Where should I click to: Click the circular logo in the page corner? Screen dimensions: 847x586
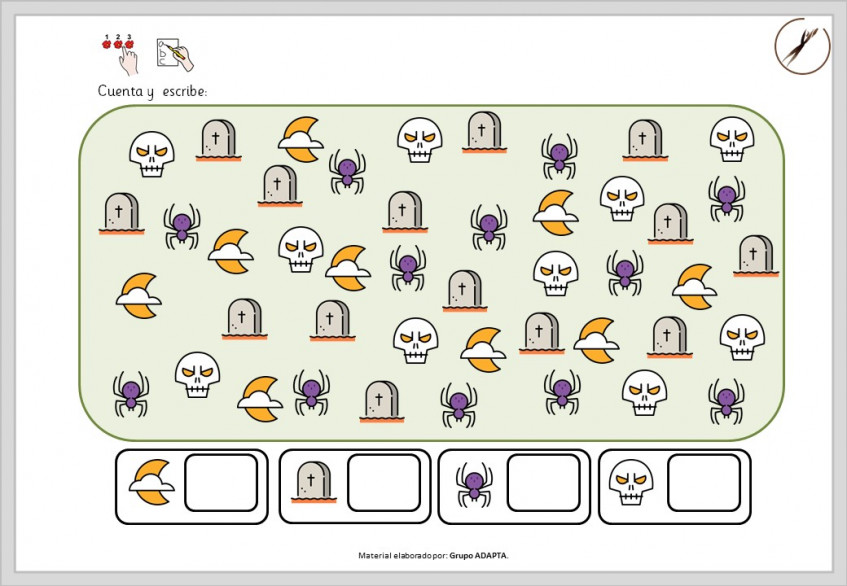(802, 46)
